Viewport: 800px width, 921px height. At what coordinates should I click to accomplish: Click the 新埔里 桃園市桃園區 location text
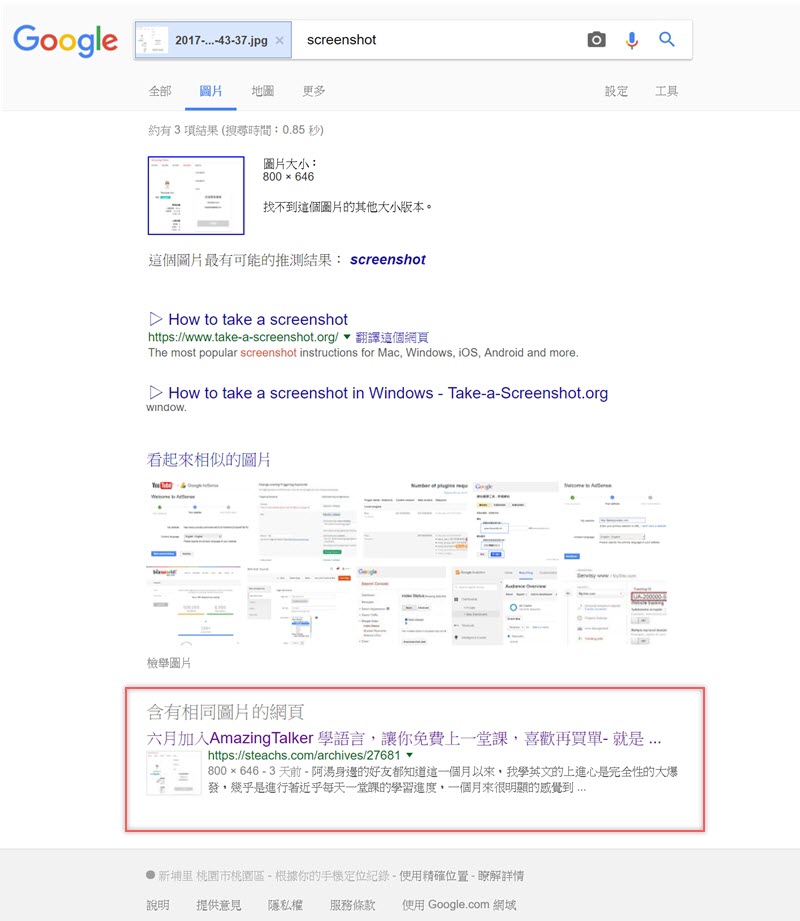tap(211, 876)
